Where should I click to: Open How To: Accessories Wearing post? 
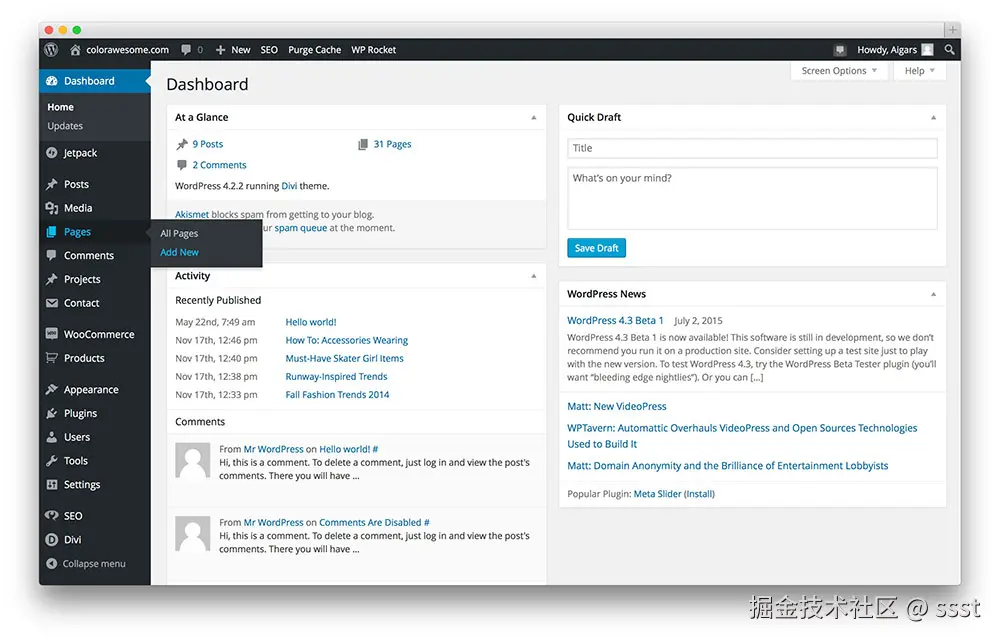[x=346, y=341]
